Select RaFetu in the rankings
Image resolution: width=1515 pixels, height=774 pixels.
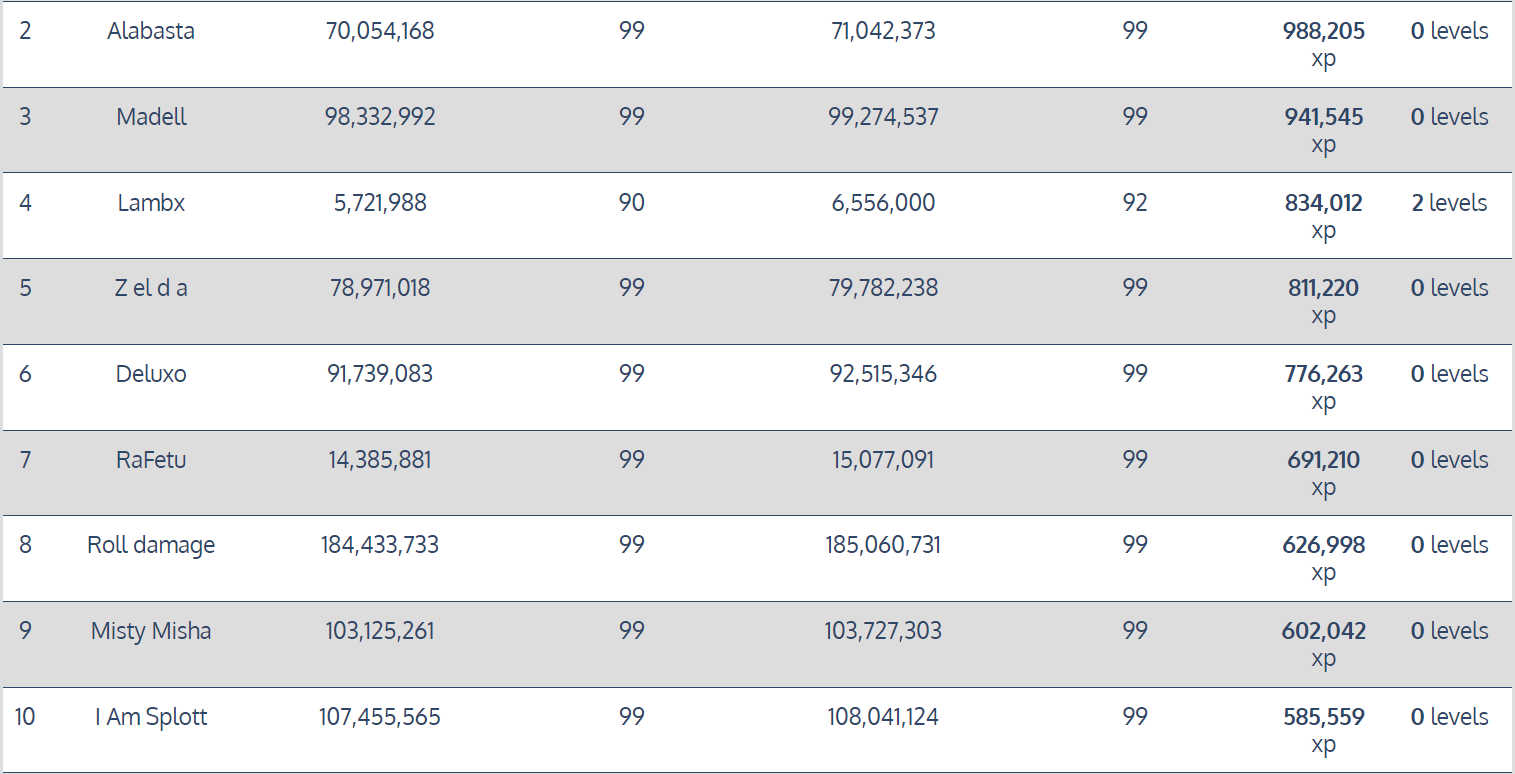151,460
